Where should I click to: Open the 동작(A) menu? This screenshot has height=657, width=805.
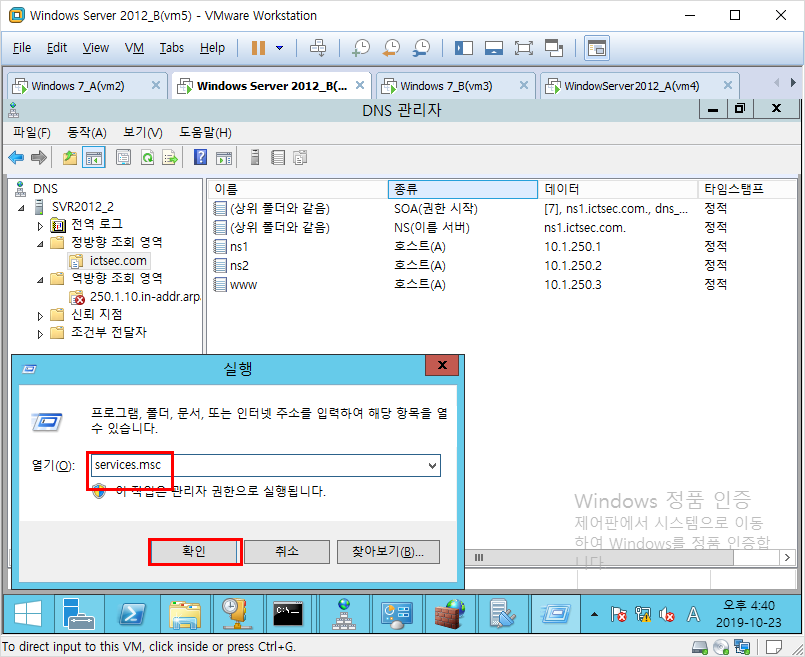tap(87, 133)
